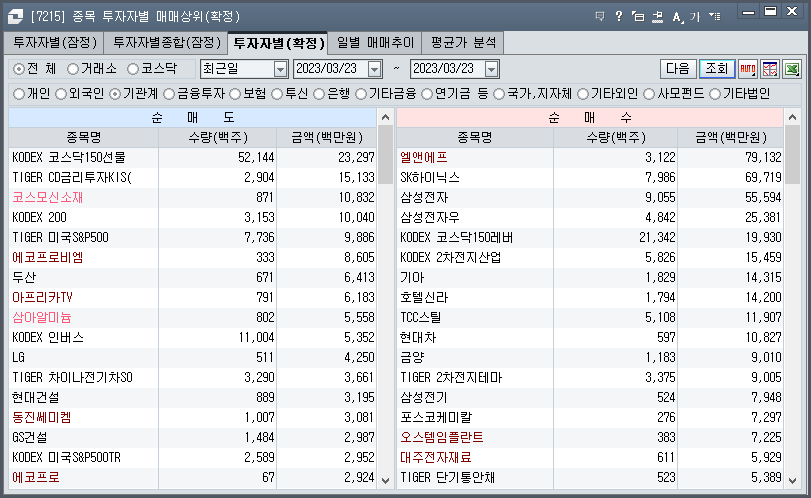Open the chart grid icon next to AUTO
The height and width of the screenshot is (498, 811).
[x=770, y=69]
